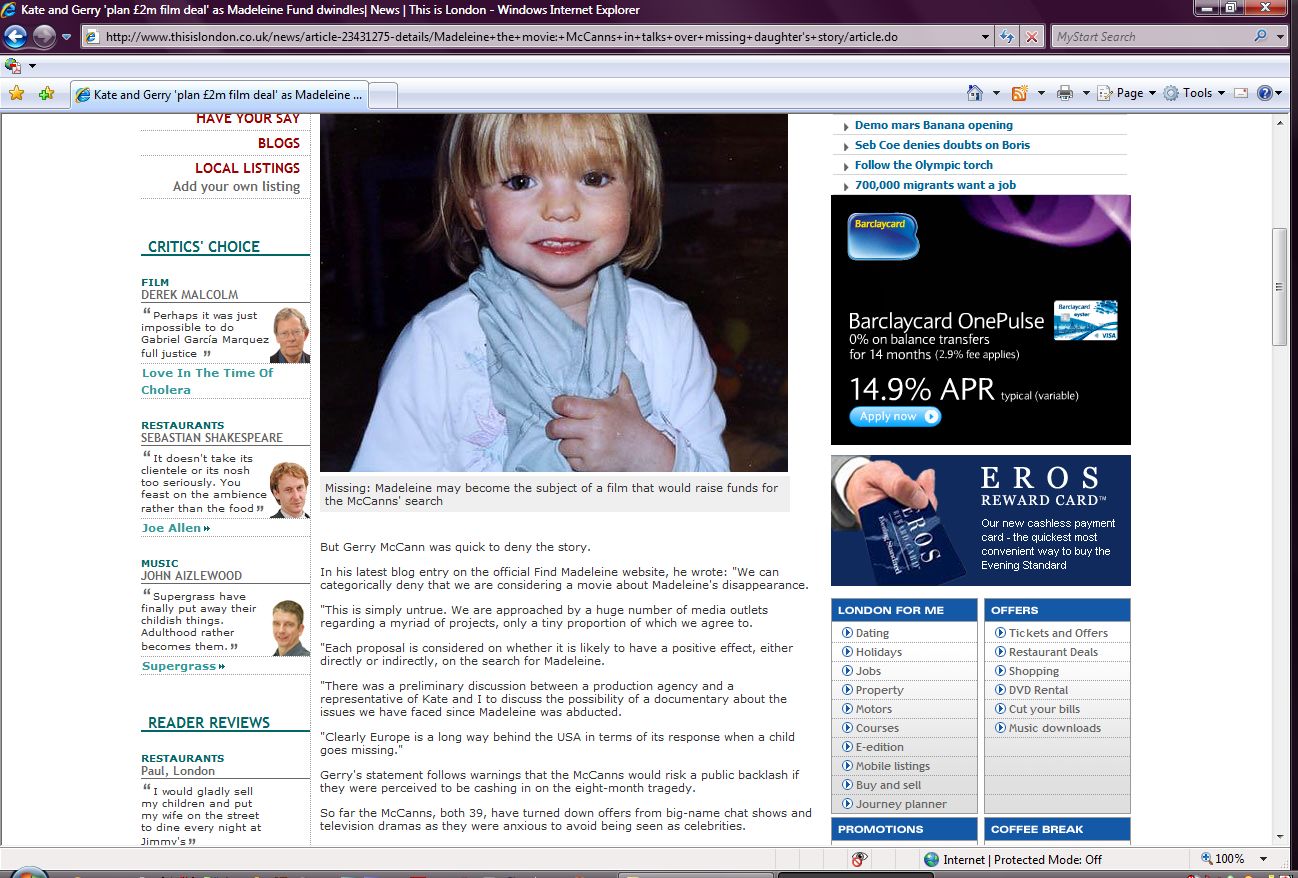
Task: Click the 'Seb Coe denies doubts on Boris' link
Action: [942, 145]
